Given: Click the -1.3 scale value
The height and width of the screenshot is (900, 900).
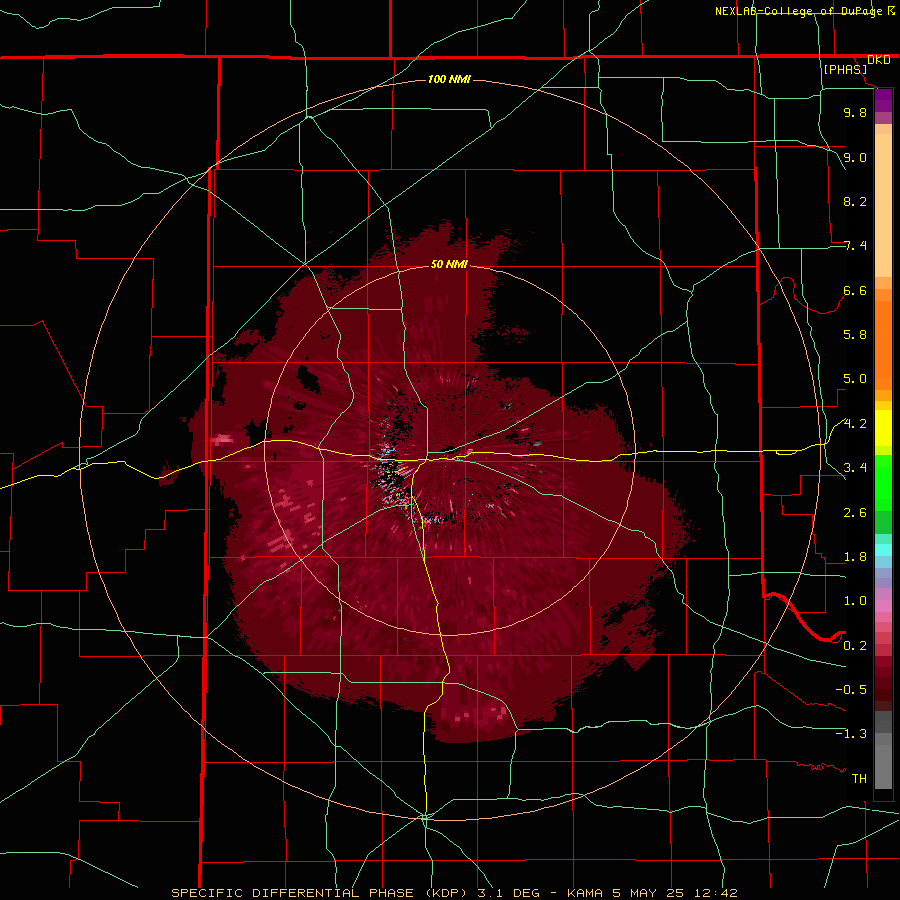Looking at the screenshot, I should pos(851,734).
